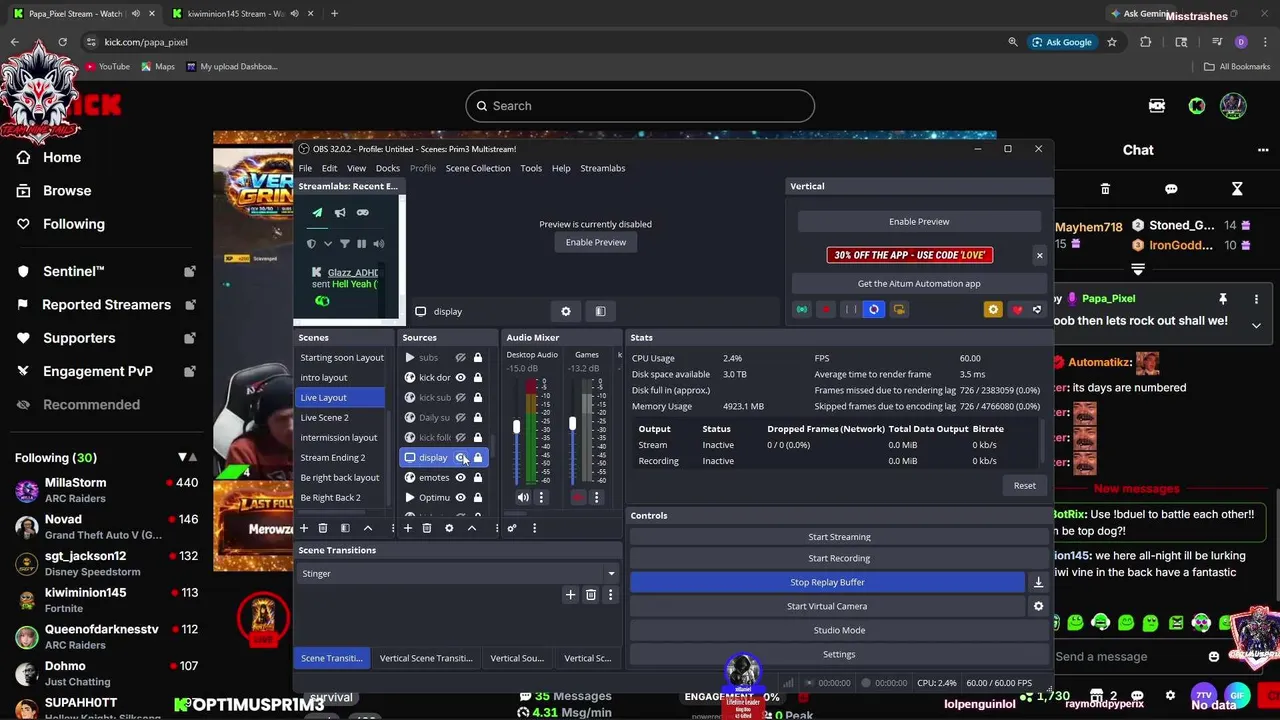Open virtual camera settings gear

[1038, 606]
